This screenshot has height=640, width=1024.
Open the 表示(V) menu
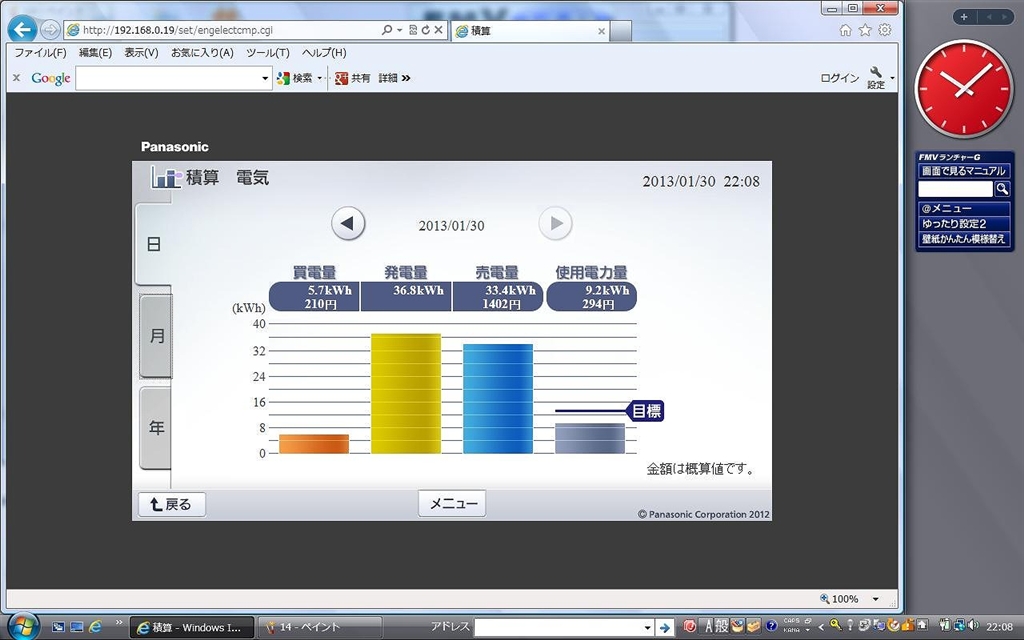[x=141, y=53]
